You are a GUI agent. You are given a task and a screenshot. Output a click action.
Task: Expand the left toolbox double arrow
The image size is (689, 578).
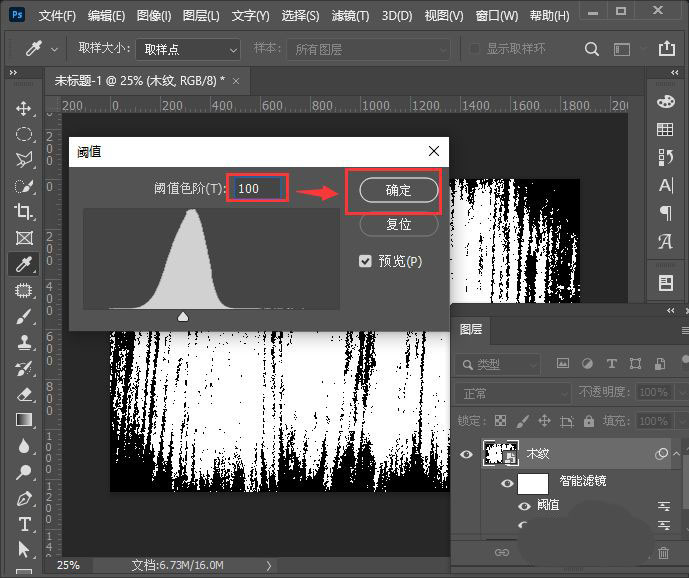click(13, 73)
